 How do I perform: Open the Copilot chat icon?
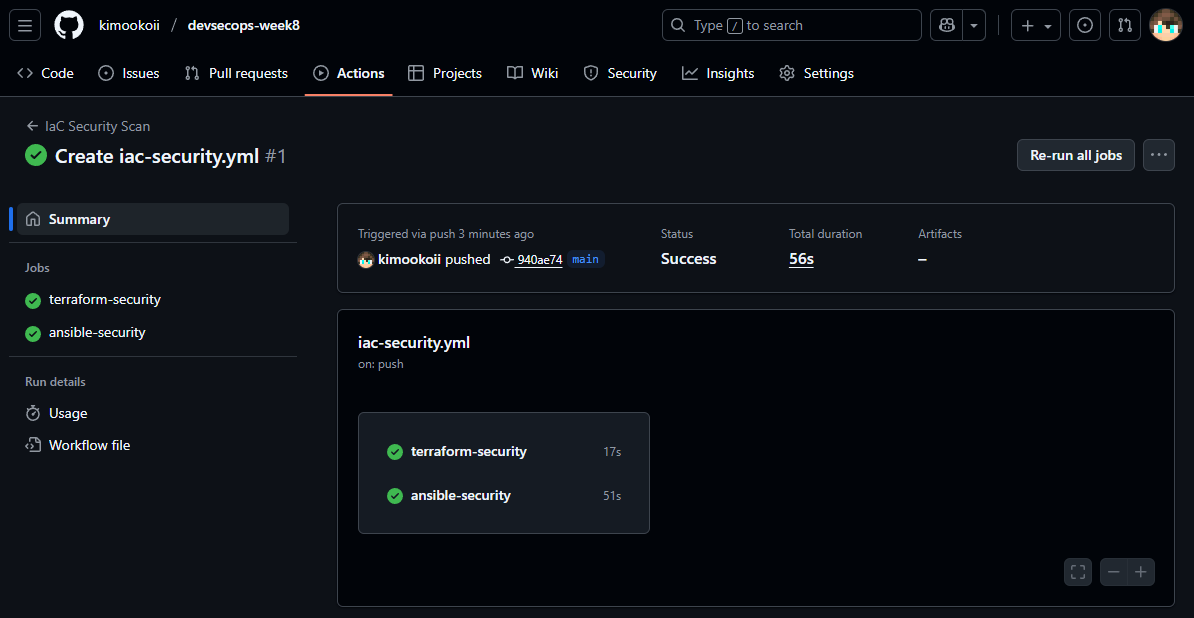946,25
